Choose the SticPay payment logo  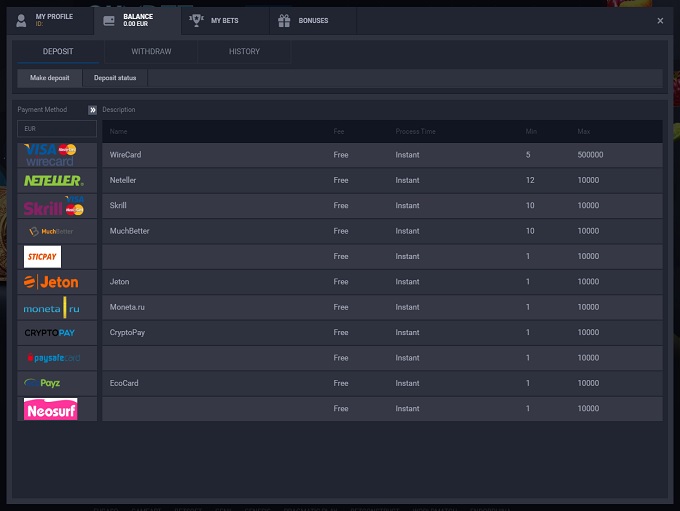pyautogui.click(x=43, y=257)
